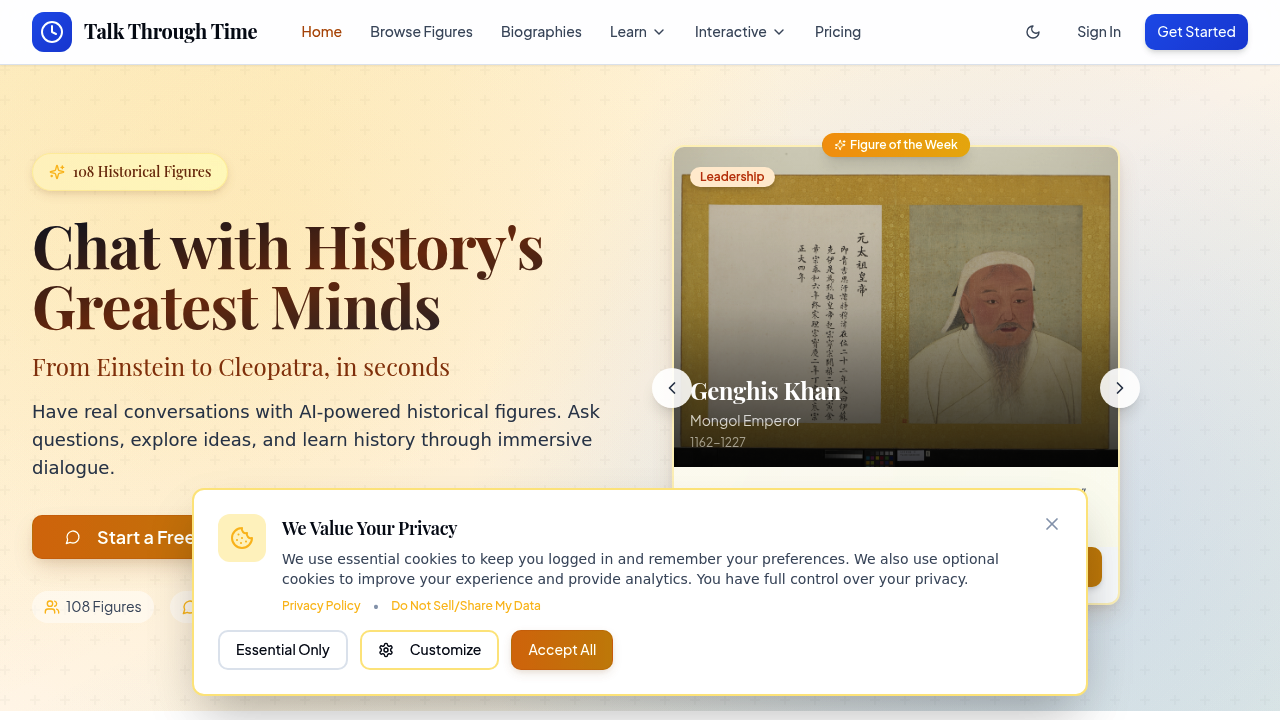The width and height of the screenshot is (1280, 720).
Task: Click the Talk Through Time clock logo
Action: (x=51, y=31)
